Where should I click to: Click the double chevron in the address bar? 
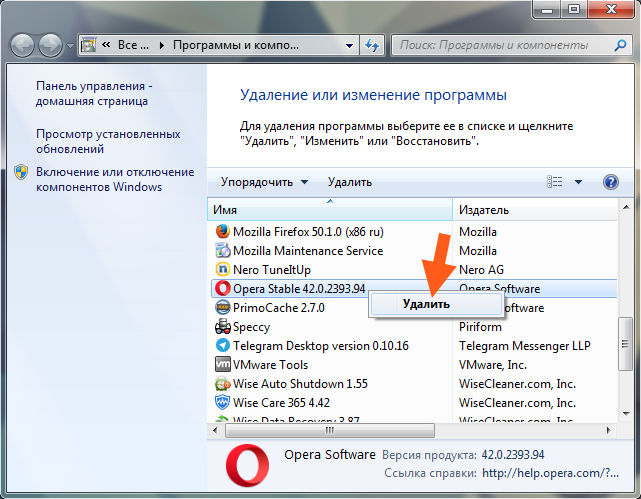(106, 45)
